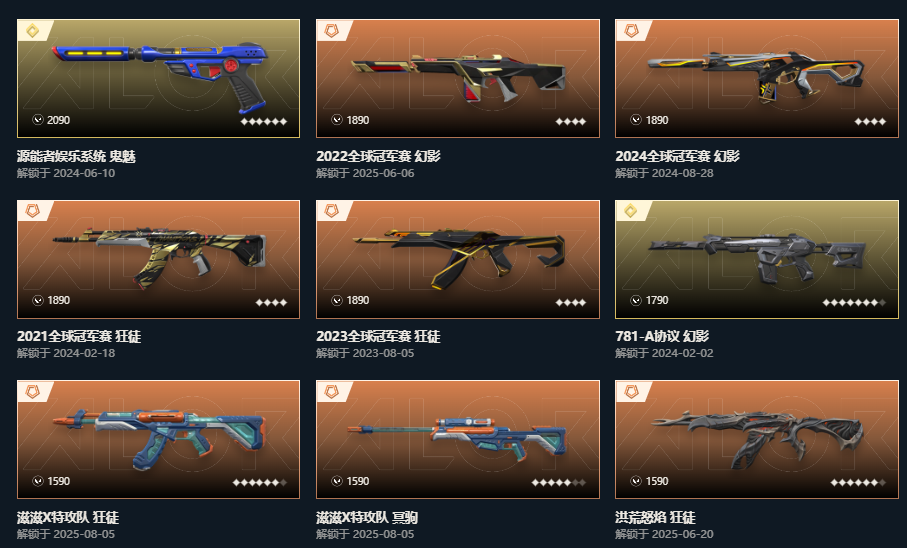Screen dimensions: 907x548
Task: Click the gold tier badge on 781-A协议 幻影 card
Action: coord(632,211)
